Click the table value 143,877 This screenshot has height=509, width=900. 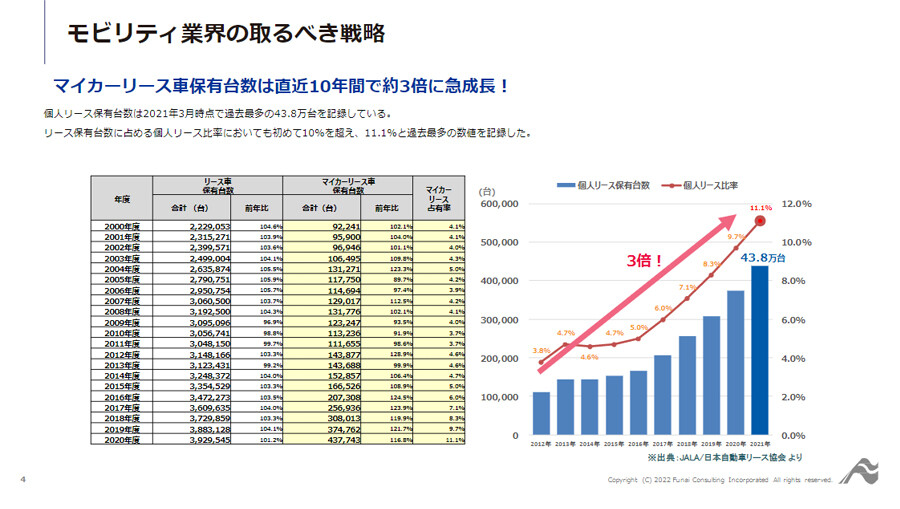pyautogui.click(x=344, y=355)
